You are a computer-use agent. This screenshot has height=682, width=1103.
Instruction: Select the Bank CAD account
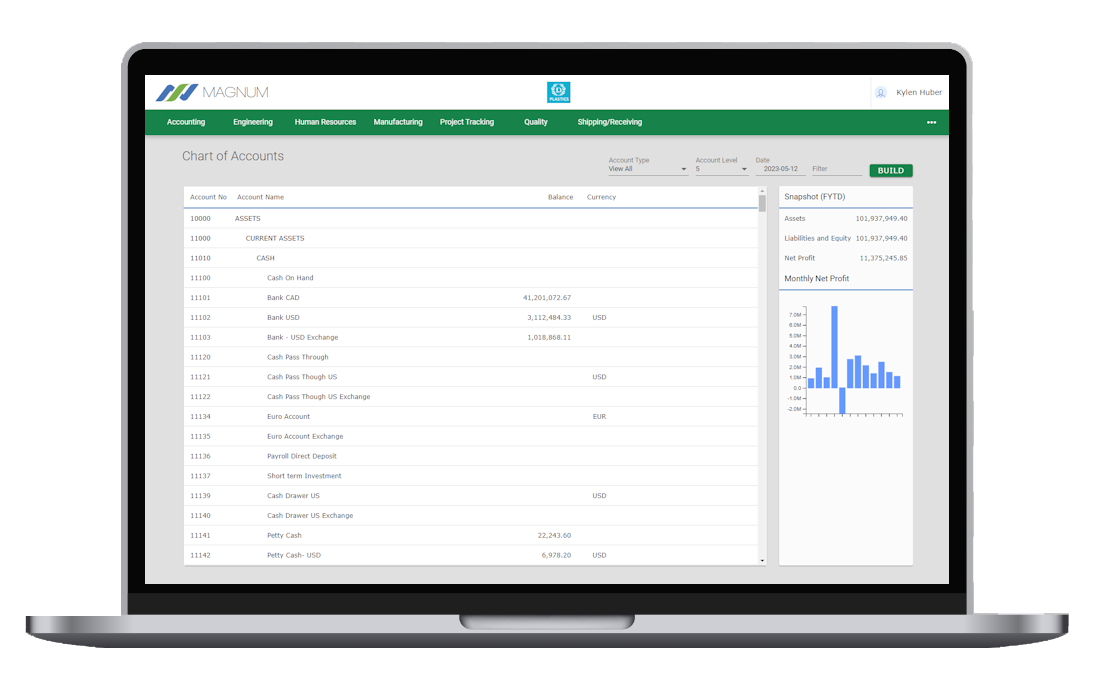(471, 297)
